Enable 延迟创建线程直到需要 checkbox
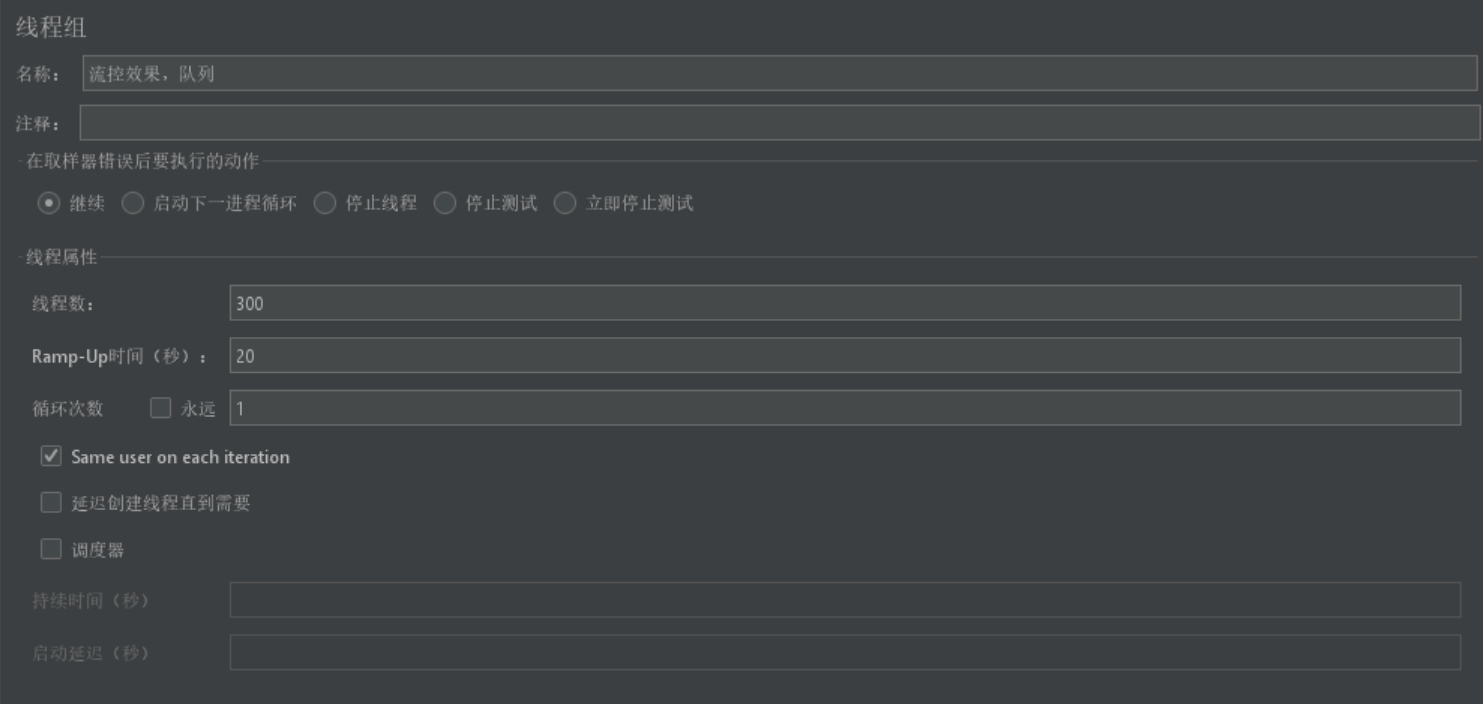This screenshot has height=704, width=1483. pyautogui.click(x=51, y=502)
